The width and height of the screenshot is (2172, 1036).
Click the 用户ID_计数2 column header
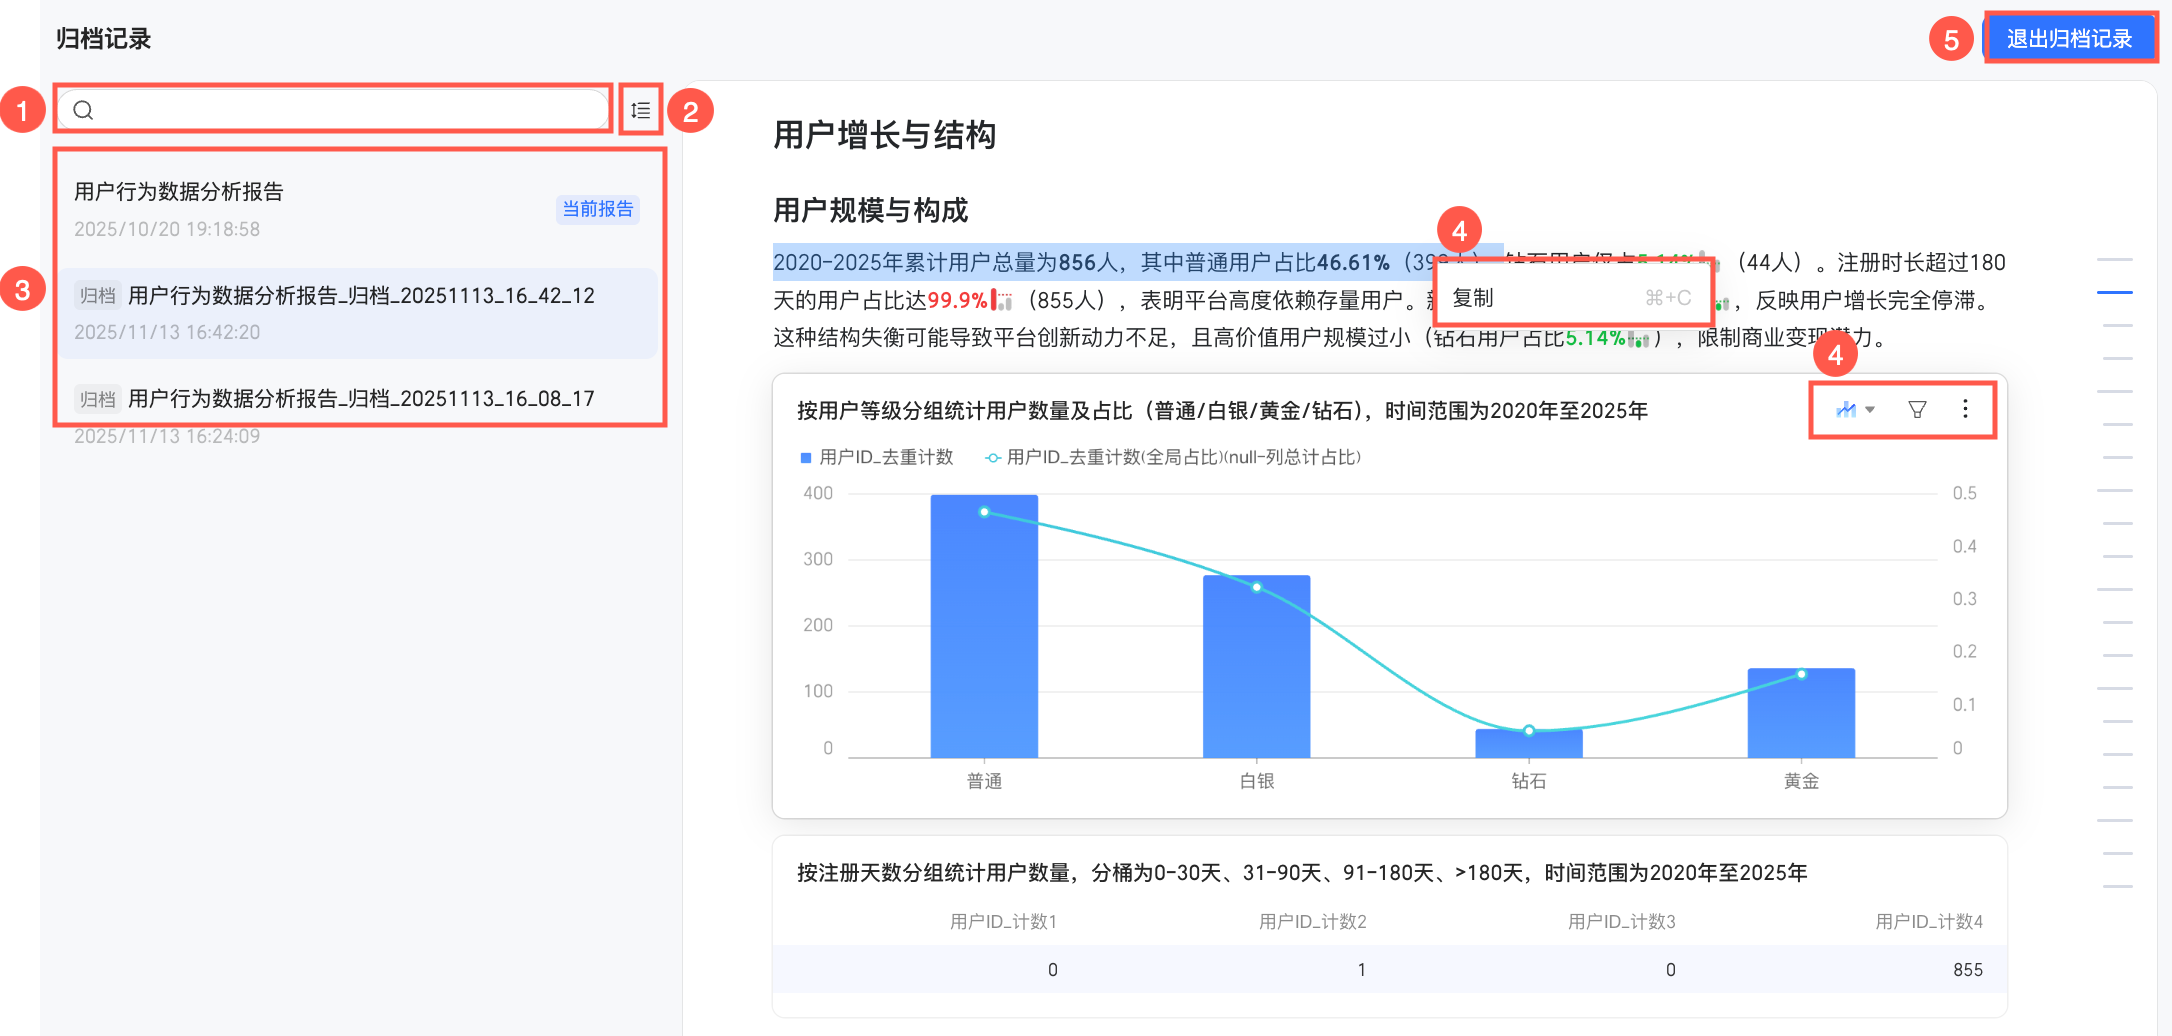(1312, 921)
